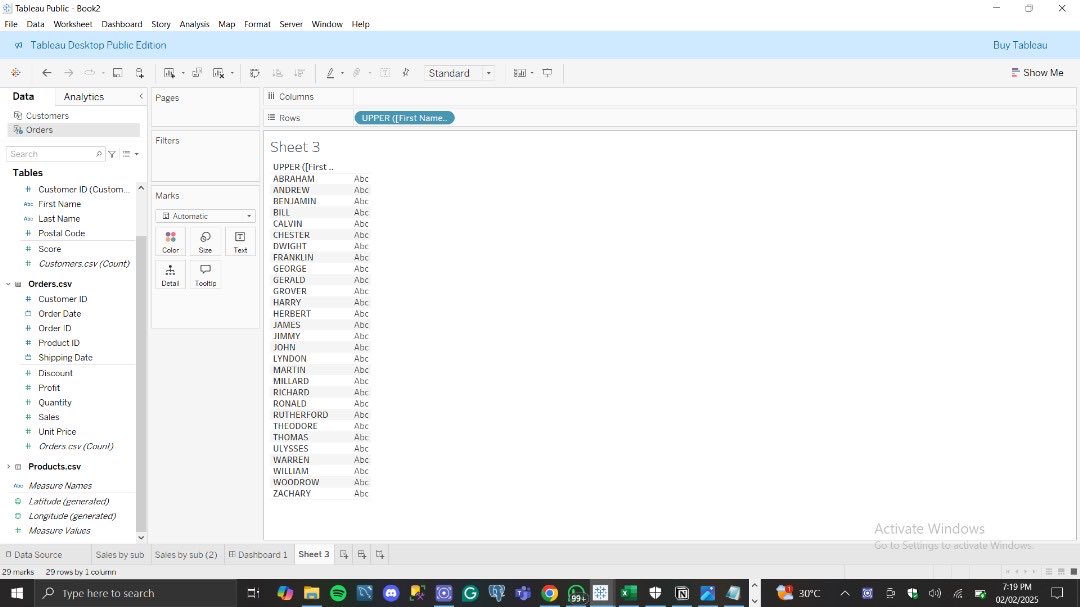Open Google Chrome from the taskbar
Viewport: 1080px width, 607px height.
point(549,593)
